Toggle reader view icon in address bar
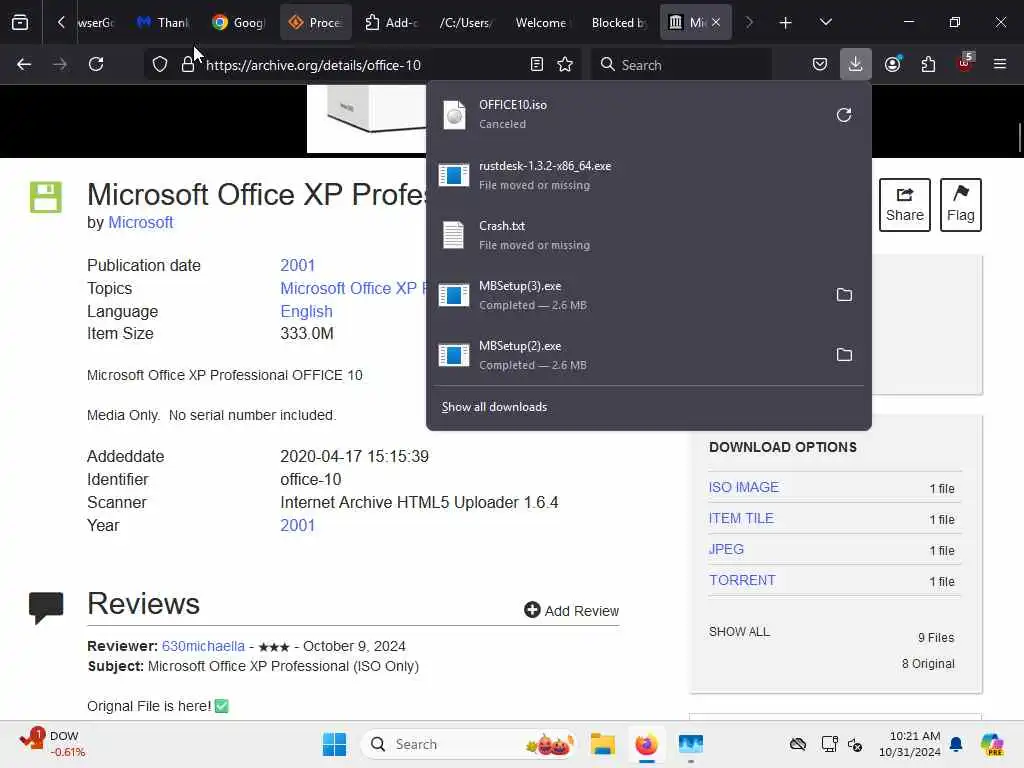 pyautogui.click(x=537, y=65)
